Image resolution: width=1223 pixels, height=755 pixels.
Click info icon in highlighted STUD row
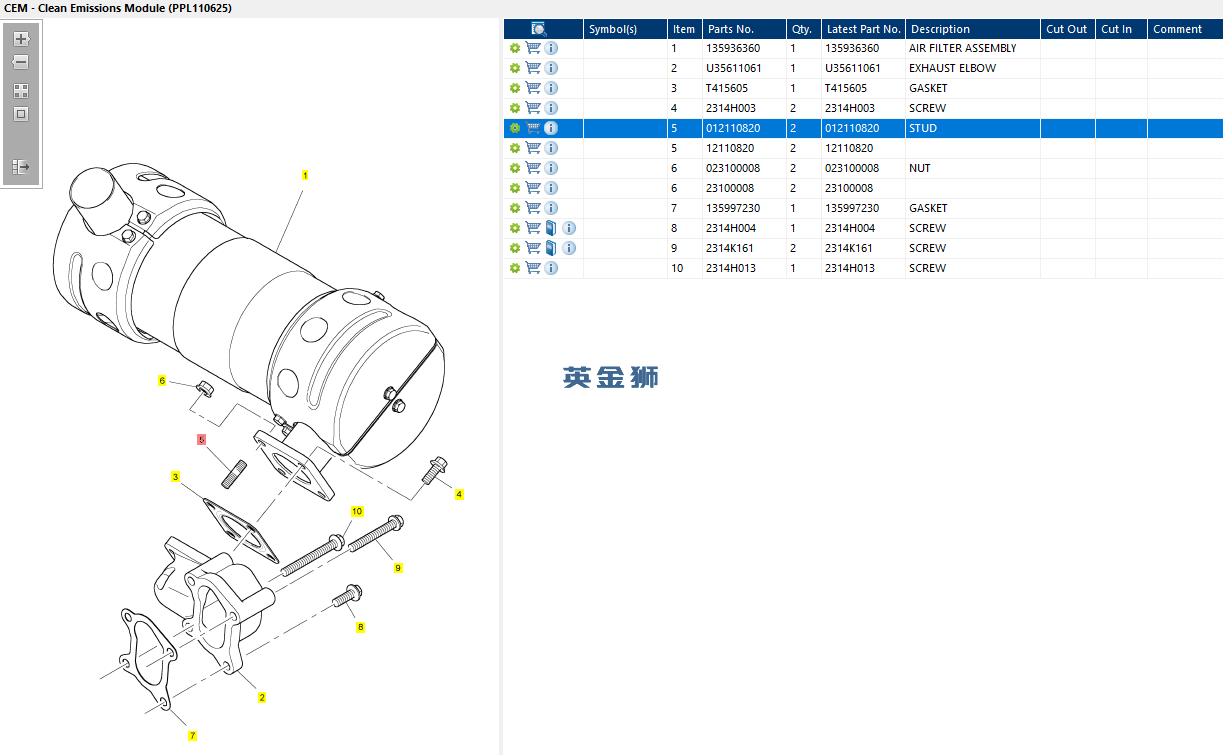pos(551,128)
